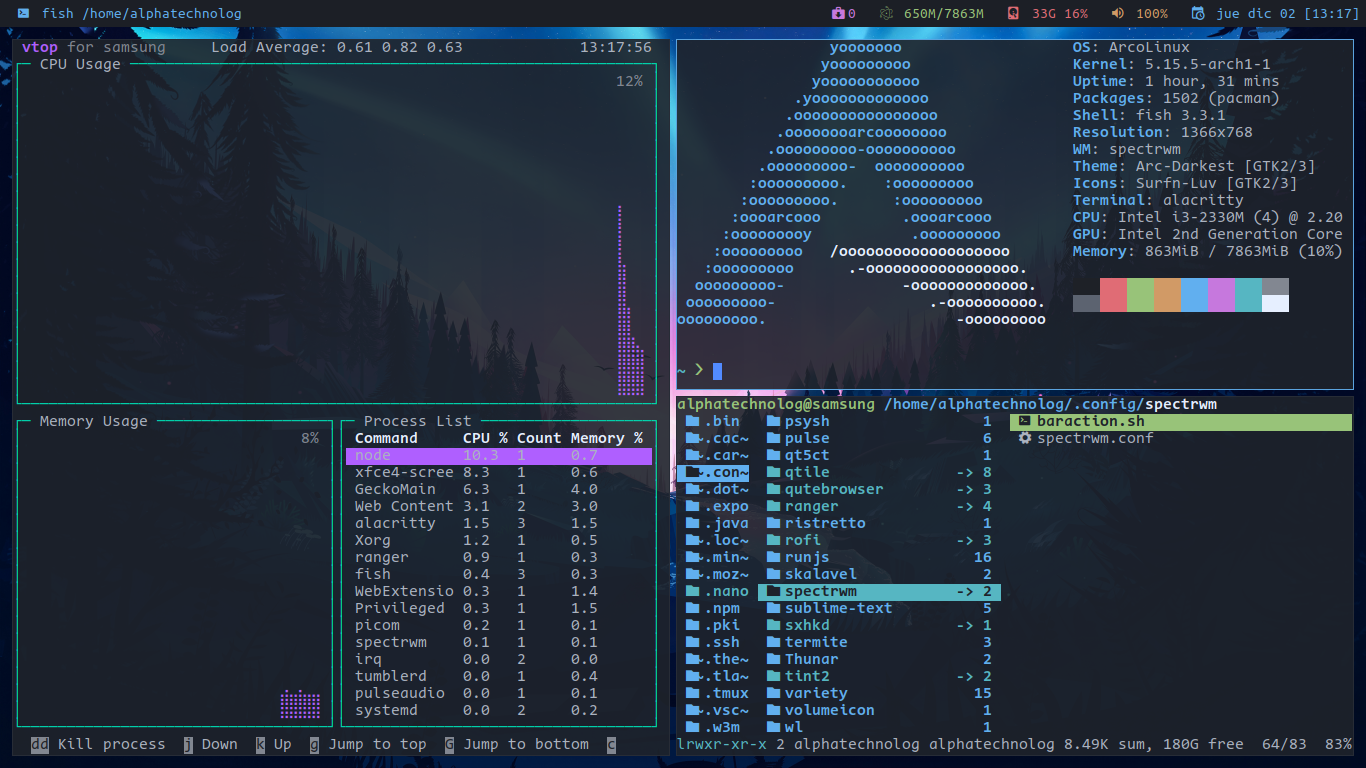Click the Load Average readout in vtop header

click(x=337, y=47)
